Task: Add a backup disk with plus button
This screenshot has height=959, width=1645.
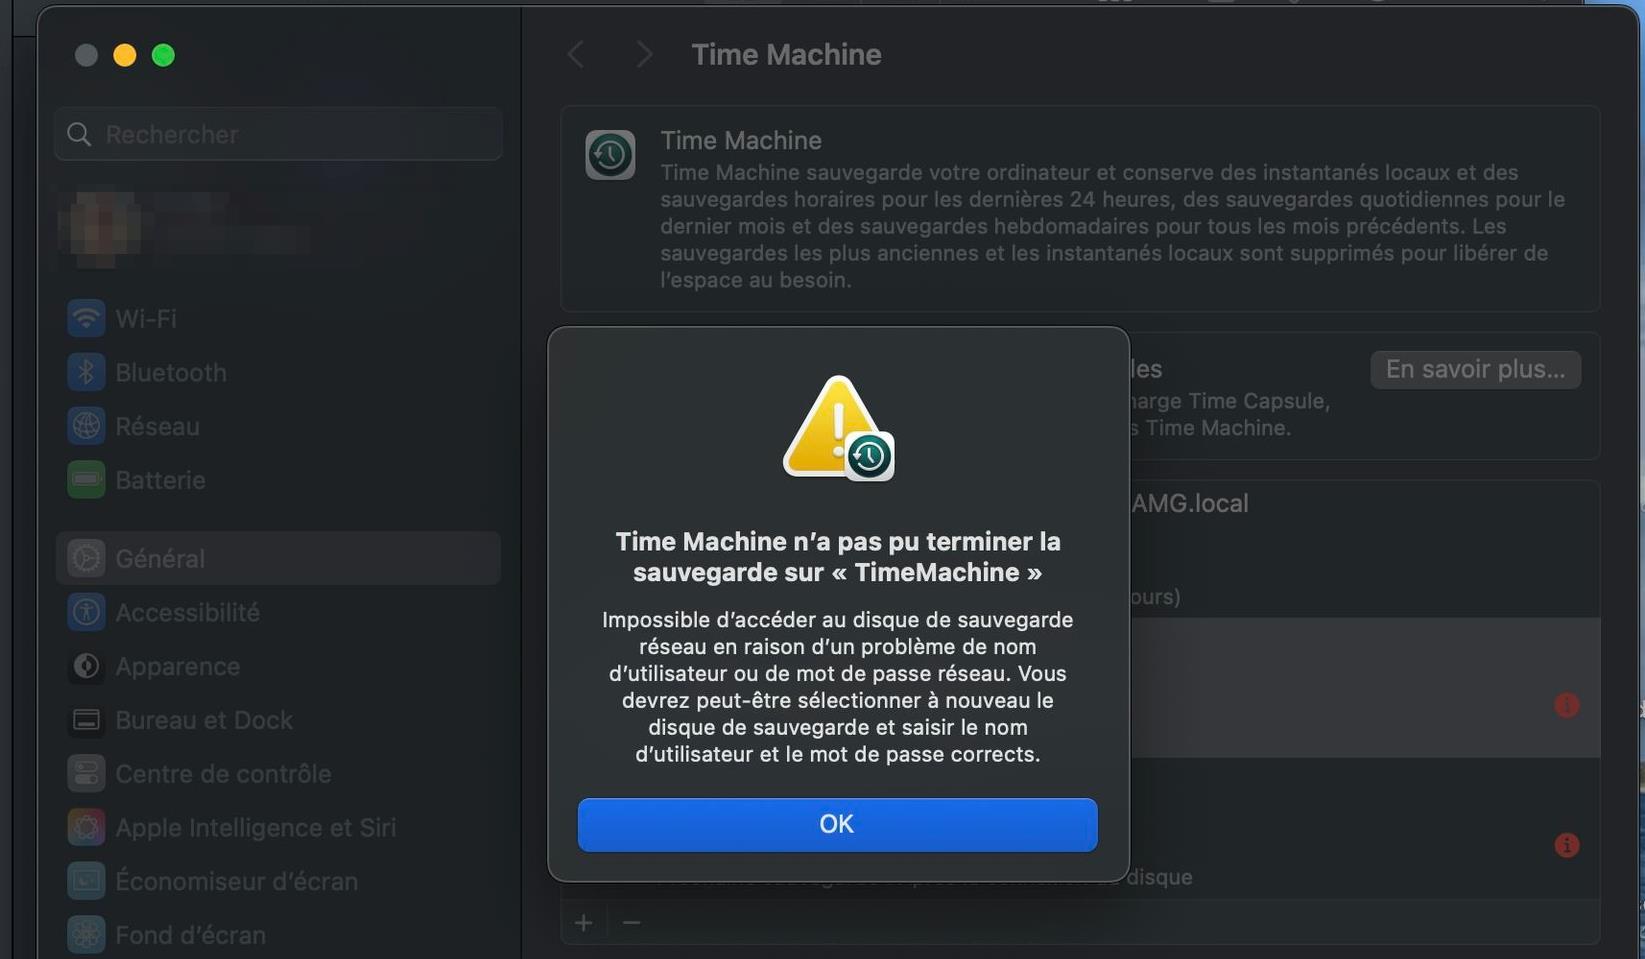Action: [x=584, y=922]
